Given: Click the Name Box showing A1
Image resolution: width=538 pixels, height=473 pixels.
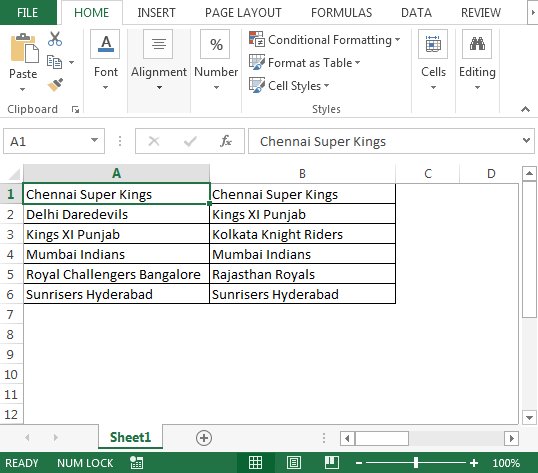Looking at the screenshot, I should [x=46, y=141].
